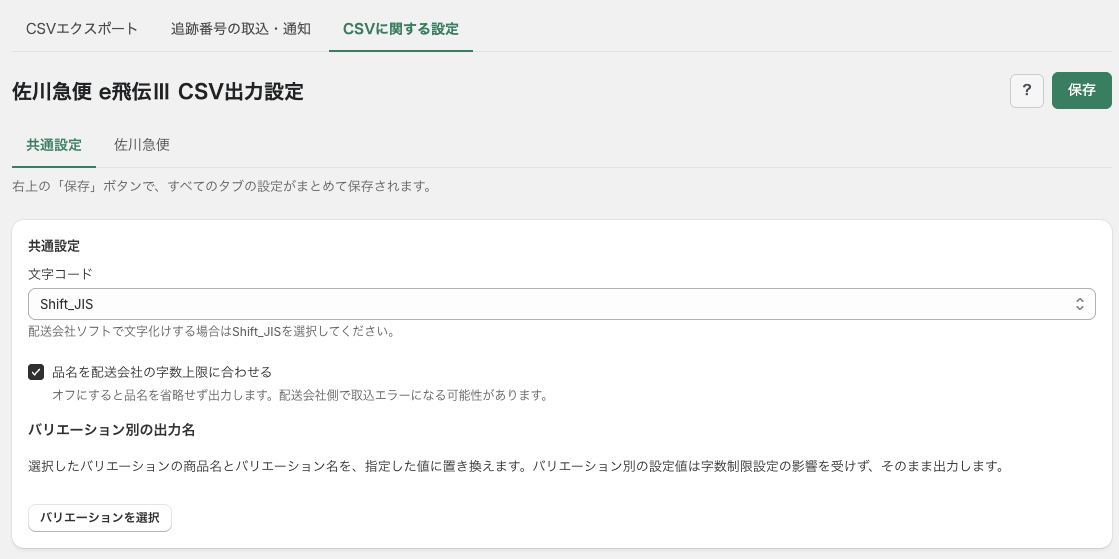Select the CSVに関する設定 tab

tap(400, 29)
